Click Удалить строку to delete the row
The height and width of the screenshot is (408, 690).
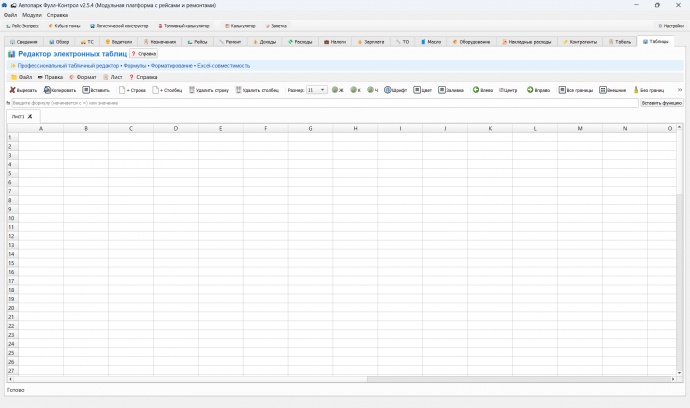tap(209, 90)
